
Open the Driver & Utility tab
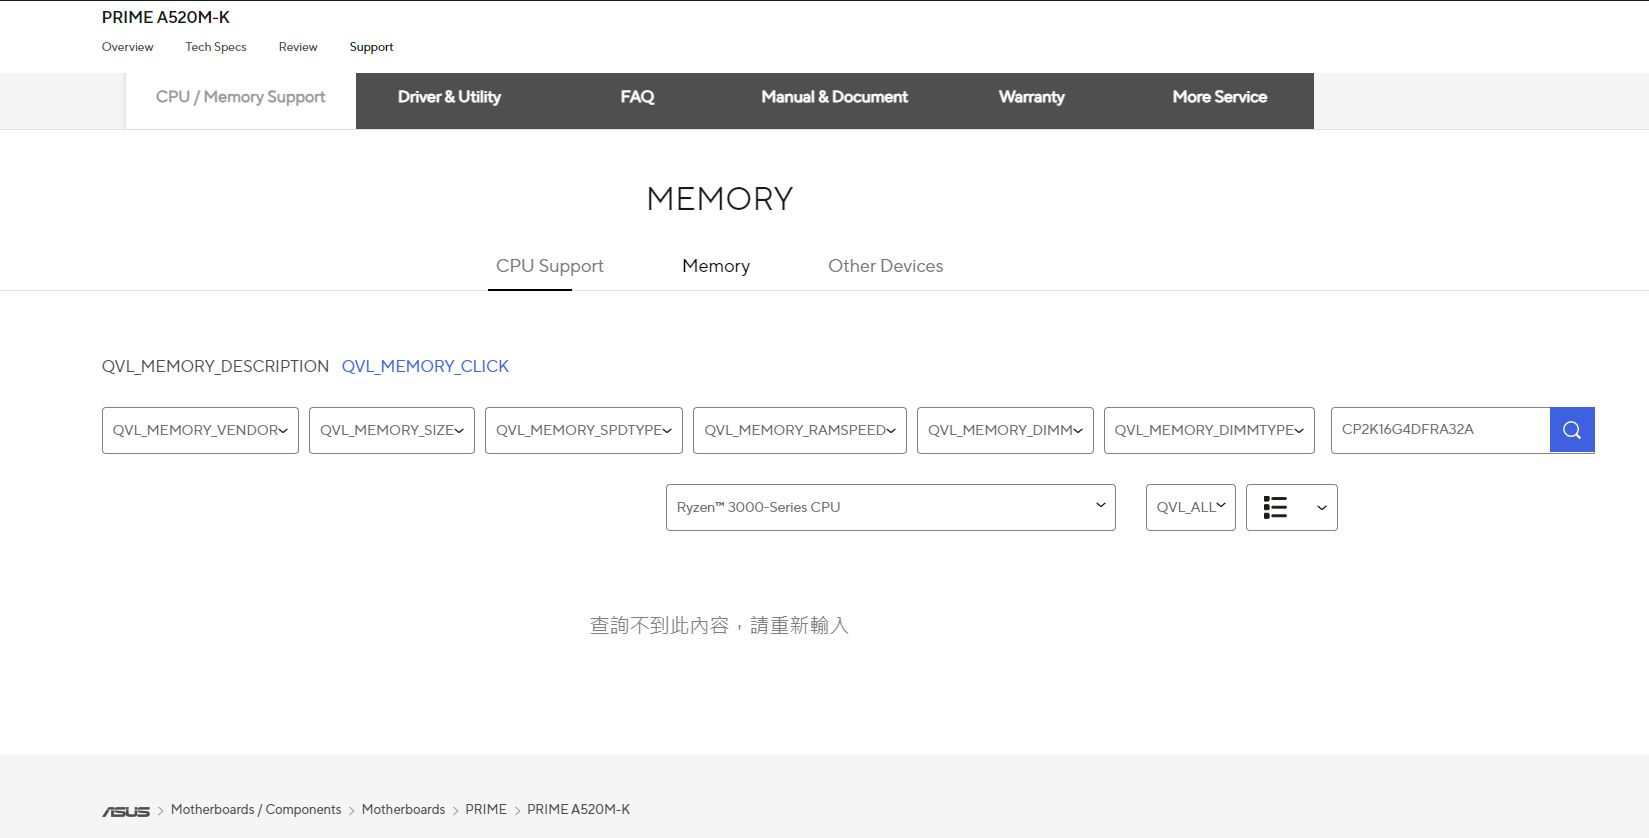click(x=449, y=97)
